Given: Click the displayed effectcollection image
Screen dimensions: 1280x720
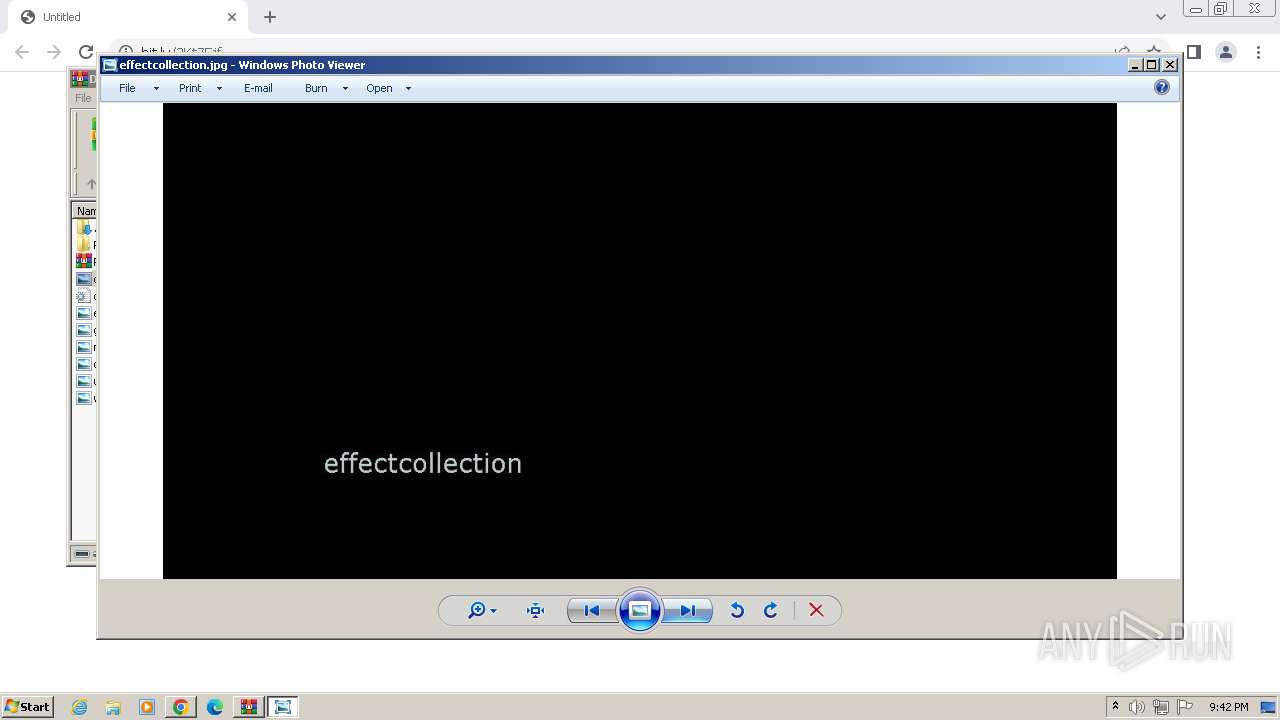Looking at the screenshot, I should pos(640,341).
